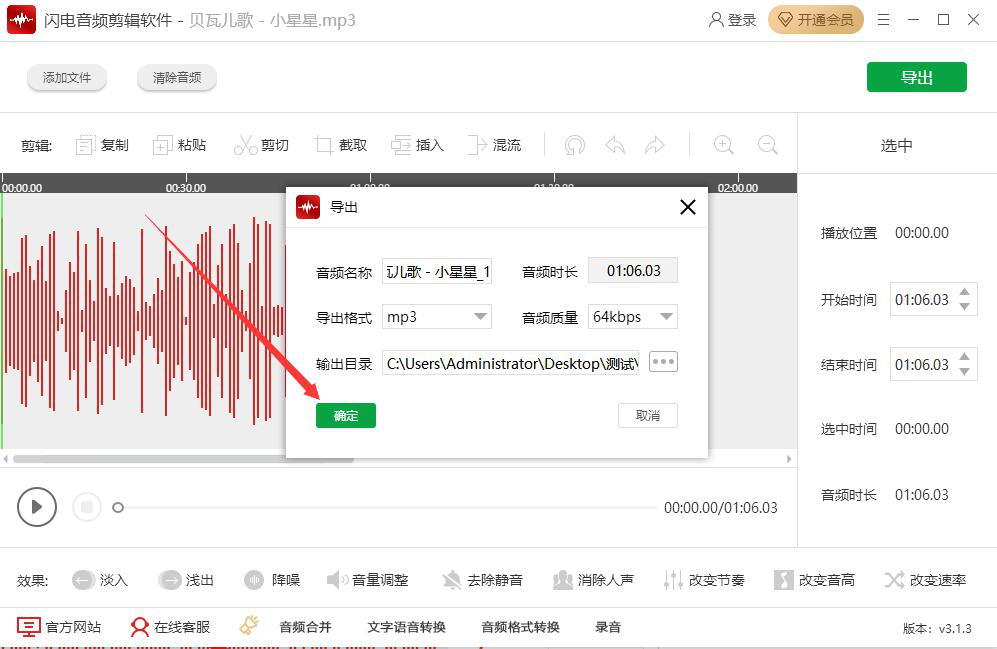Viewport: 997px width, 649px height.
Task: Click the Audio Duration 01:06.03 field in dialog
Action: coord(633,271)
